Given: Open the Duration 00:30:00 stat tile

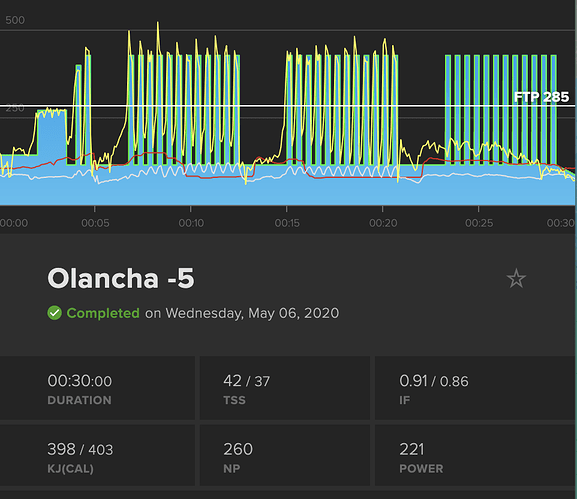Looking at the screenshot, I should 97,388.
